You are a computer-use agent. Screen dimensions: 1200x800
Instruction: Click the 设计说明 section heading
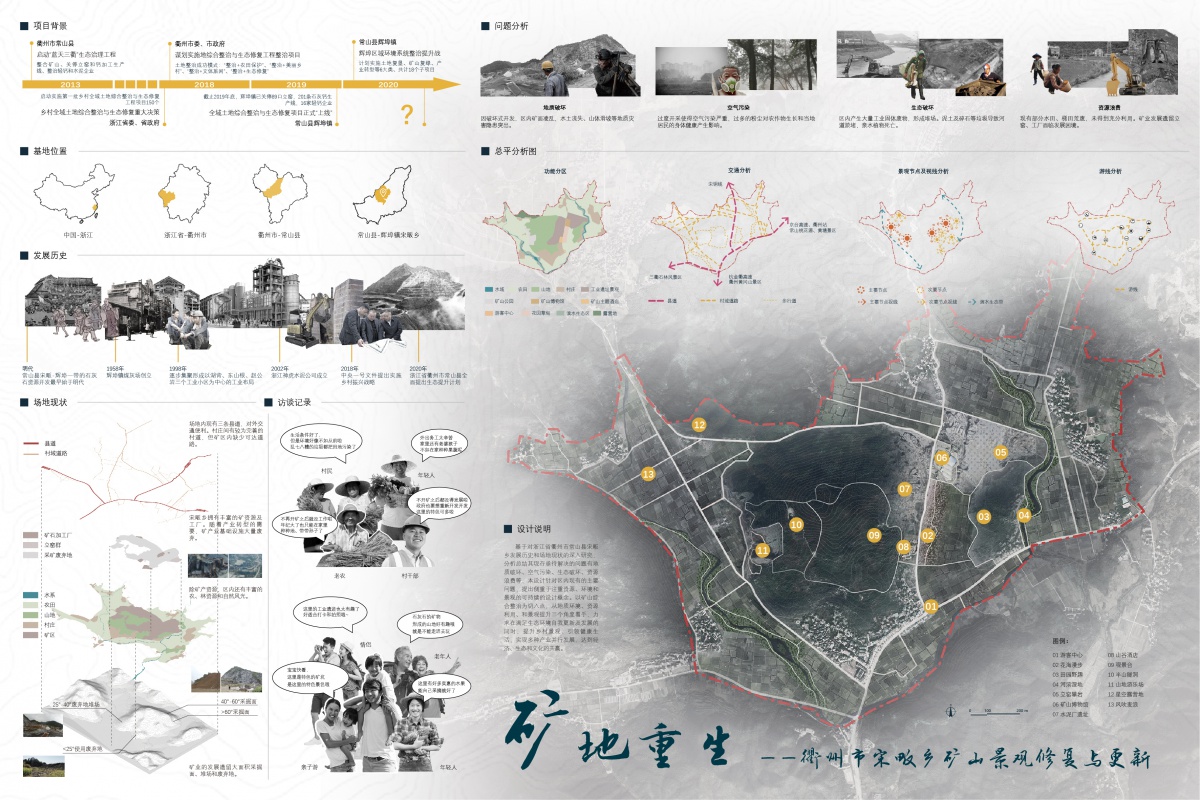pos(534,529)
